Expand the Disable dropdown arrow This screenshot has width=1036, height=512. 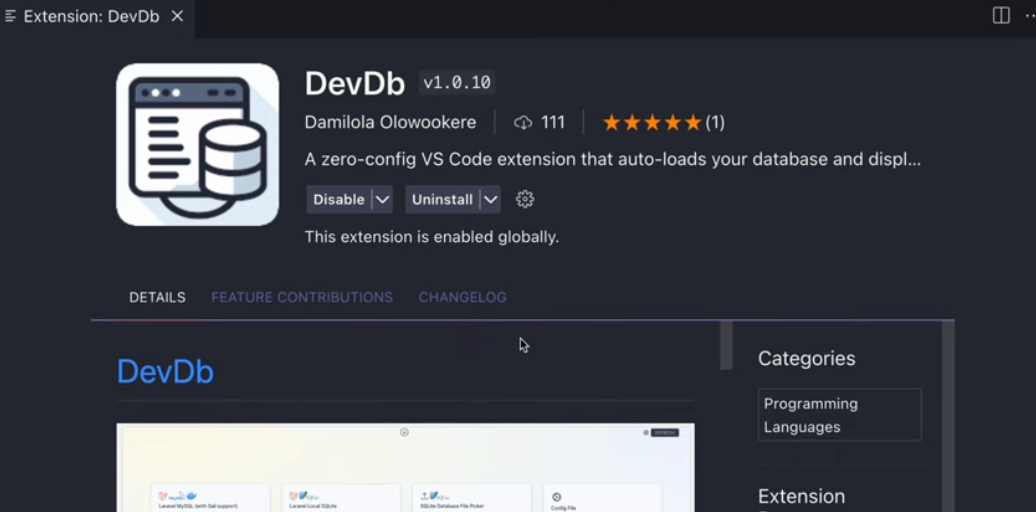(383, 200)
